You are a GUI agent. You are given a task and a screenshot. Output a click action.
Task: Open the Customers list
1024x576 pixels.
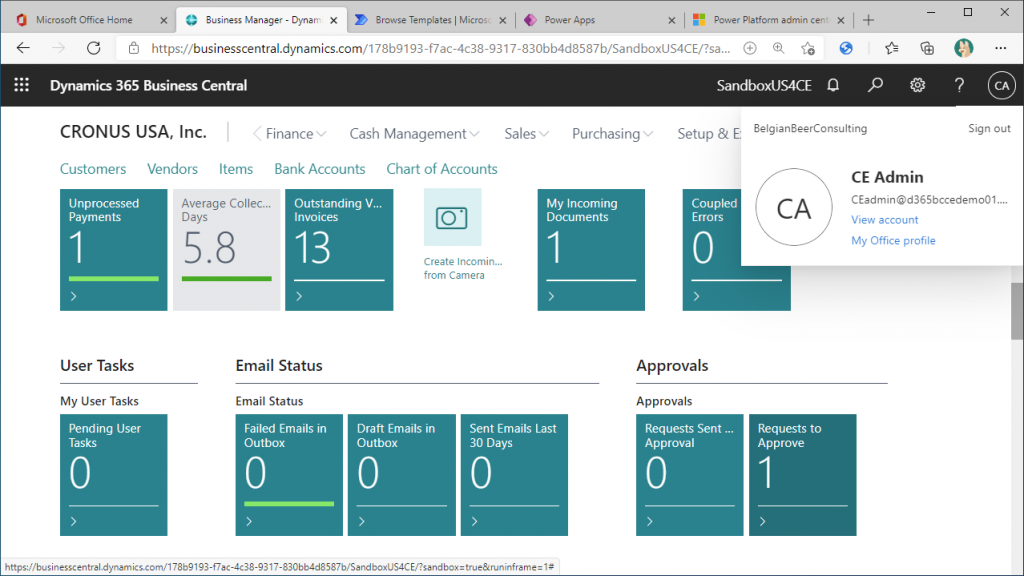[x=93, y=169]
